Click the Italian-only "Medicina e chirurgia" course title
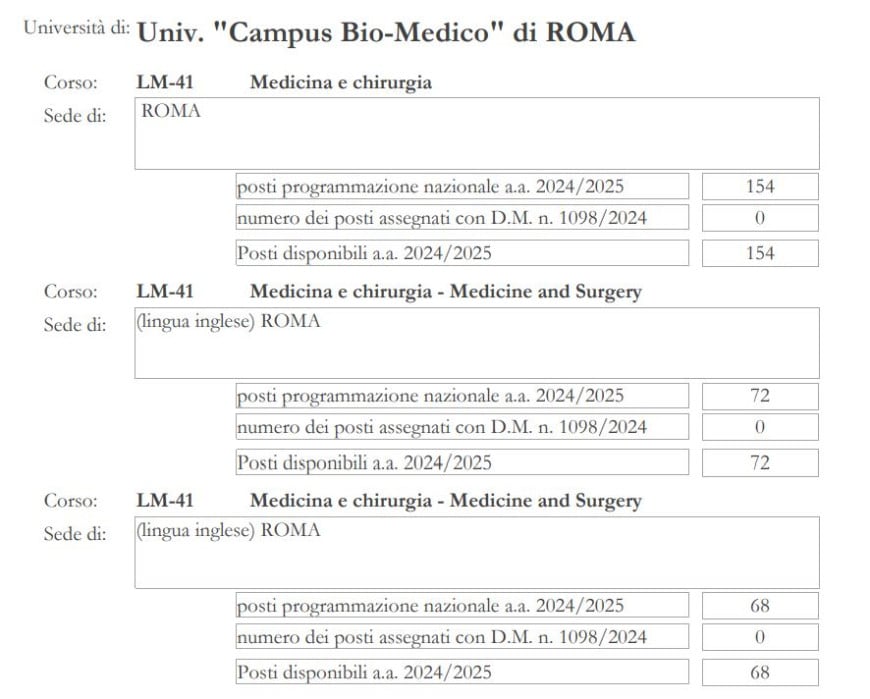 coord(340,83)
